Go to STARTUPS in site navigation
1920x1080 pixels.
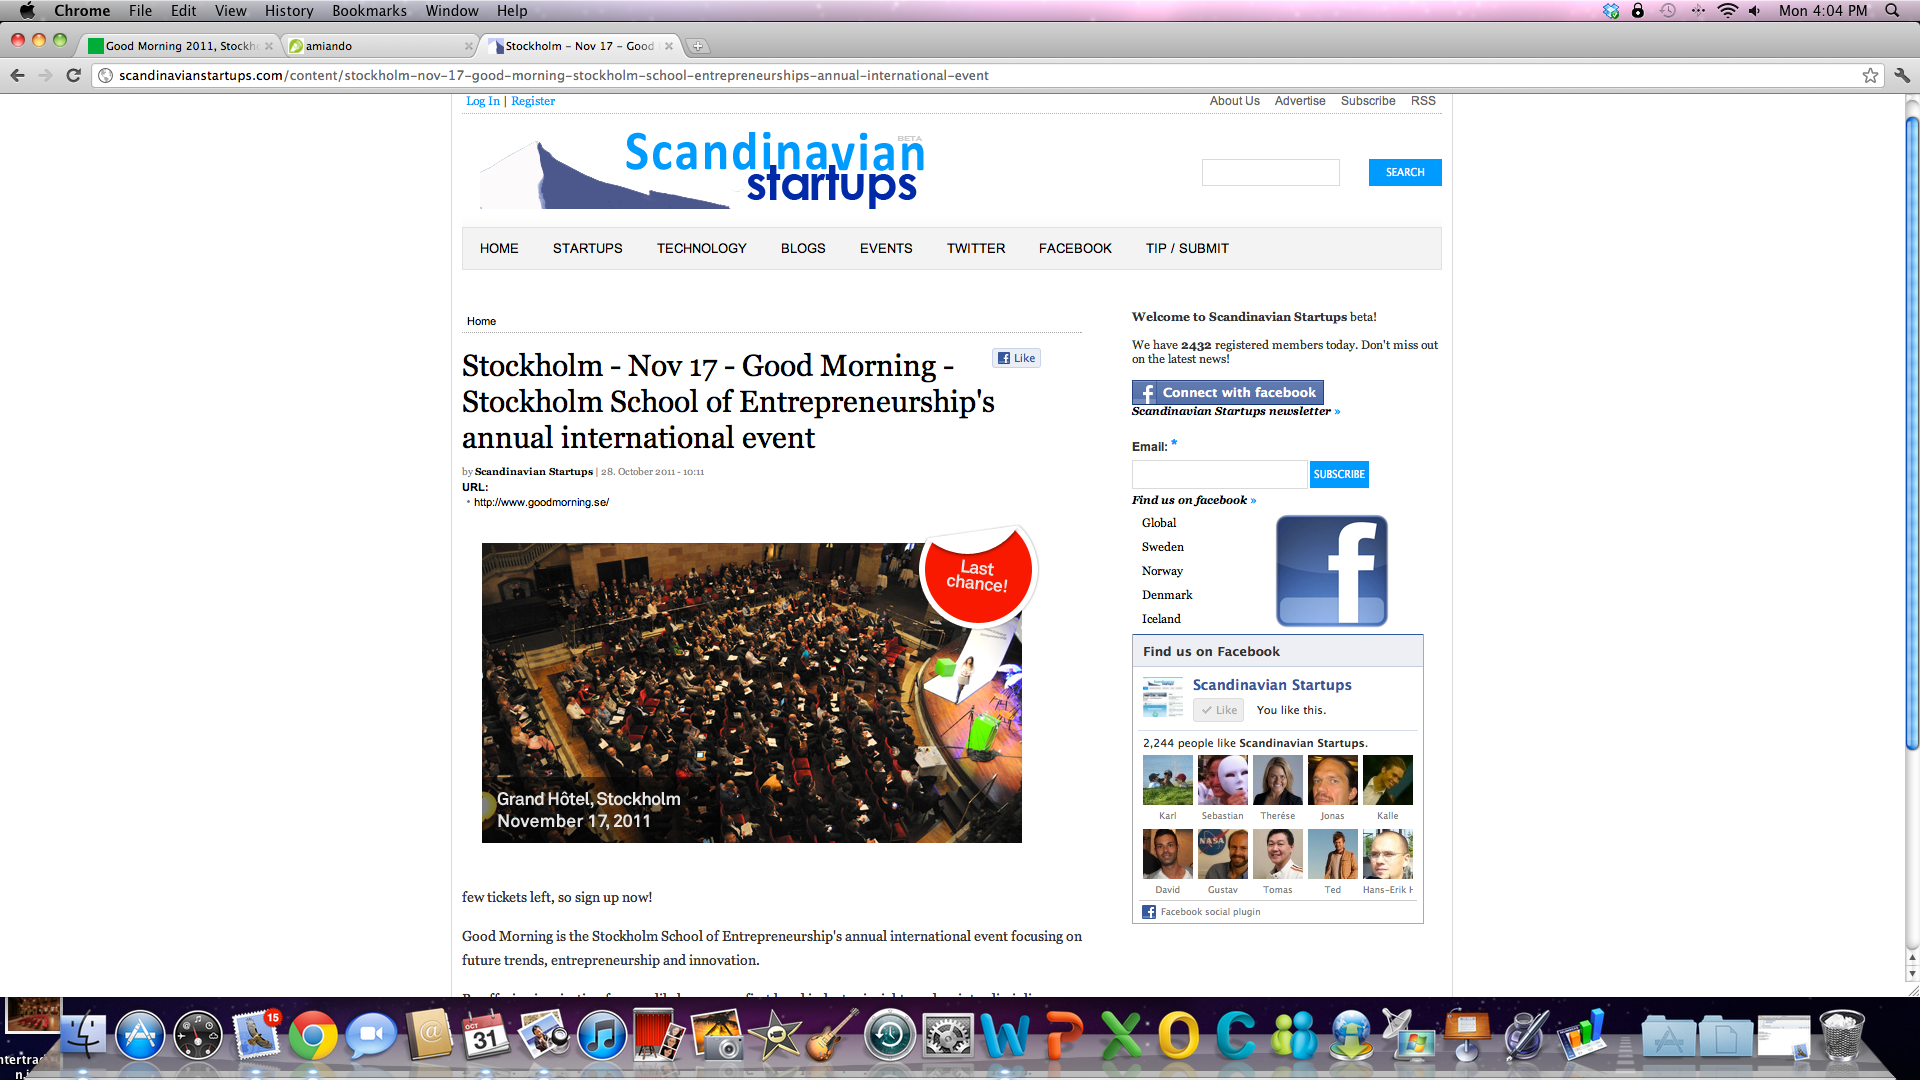[587, 248]
